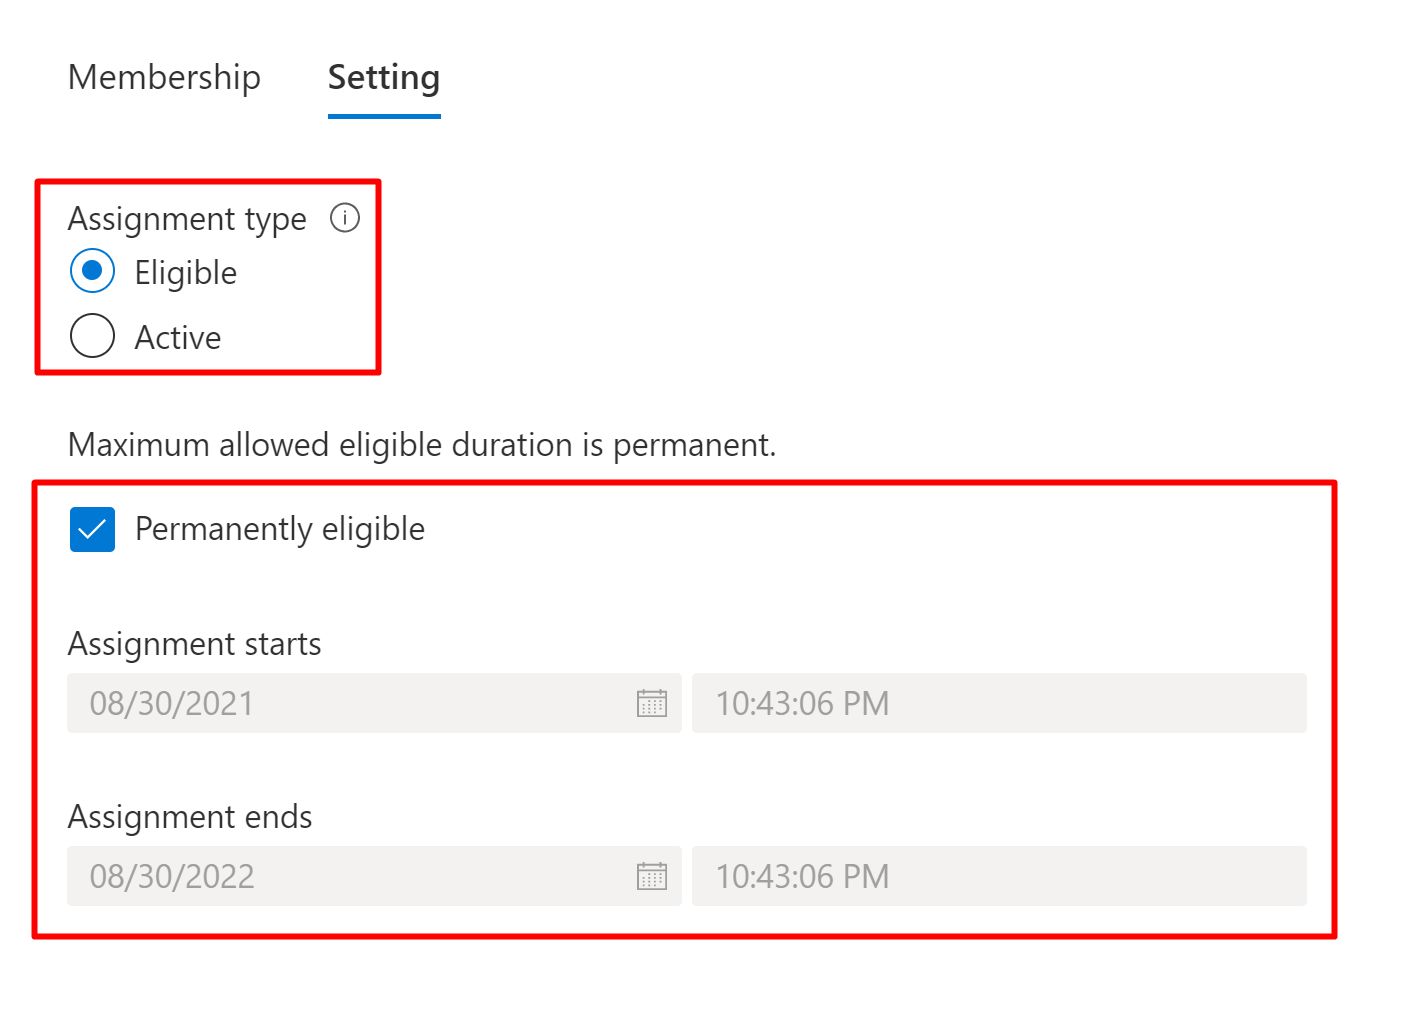Open the Setting tab

384,77
